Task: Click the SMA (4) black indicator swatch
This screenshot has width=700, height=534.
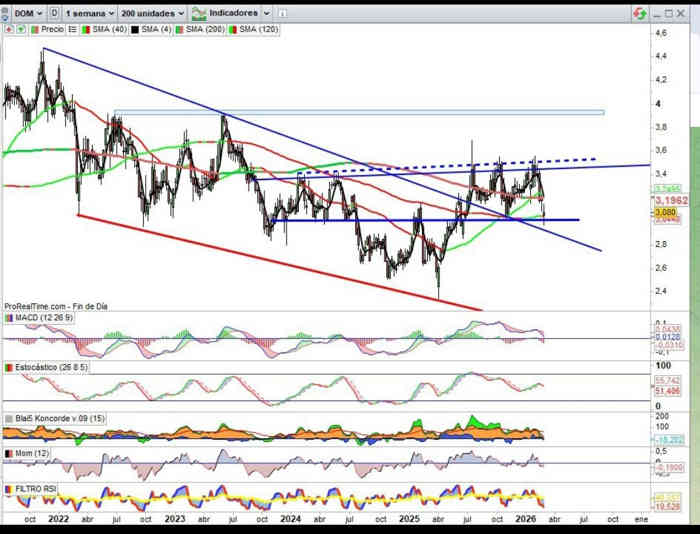Action: point(134,30)
